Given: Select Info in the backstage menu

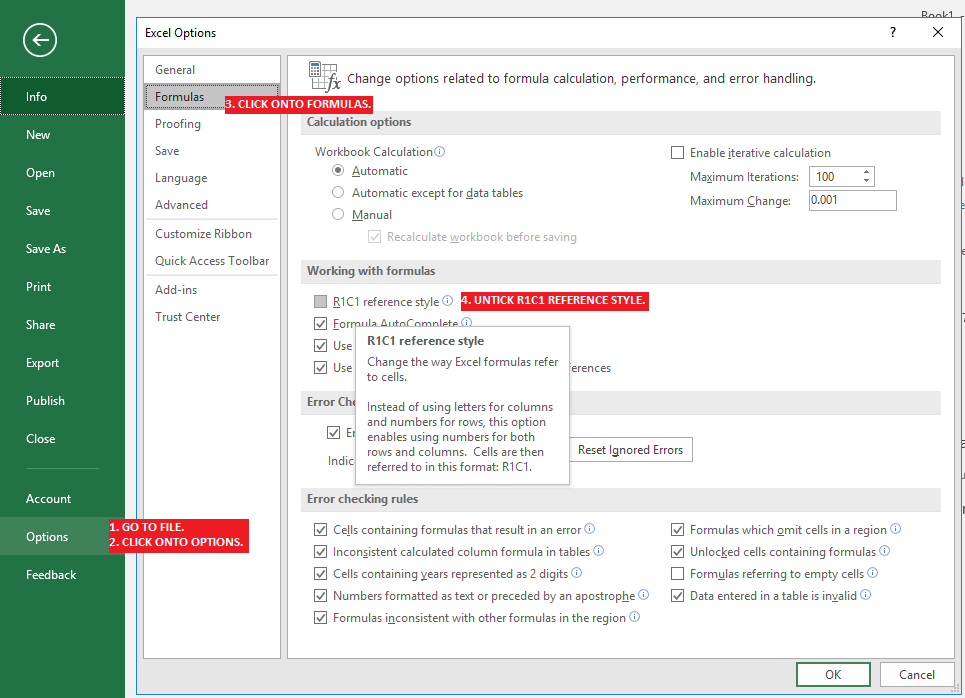Looking at the screenshot, I should 62,97.
